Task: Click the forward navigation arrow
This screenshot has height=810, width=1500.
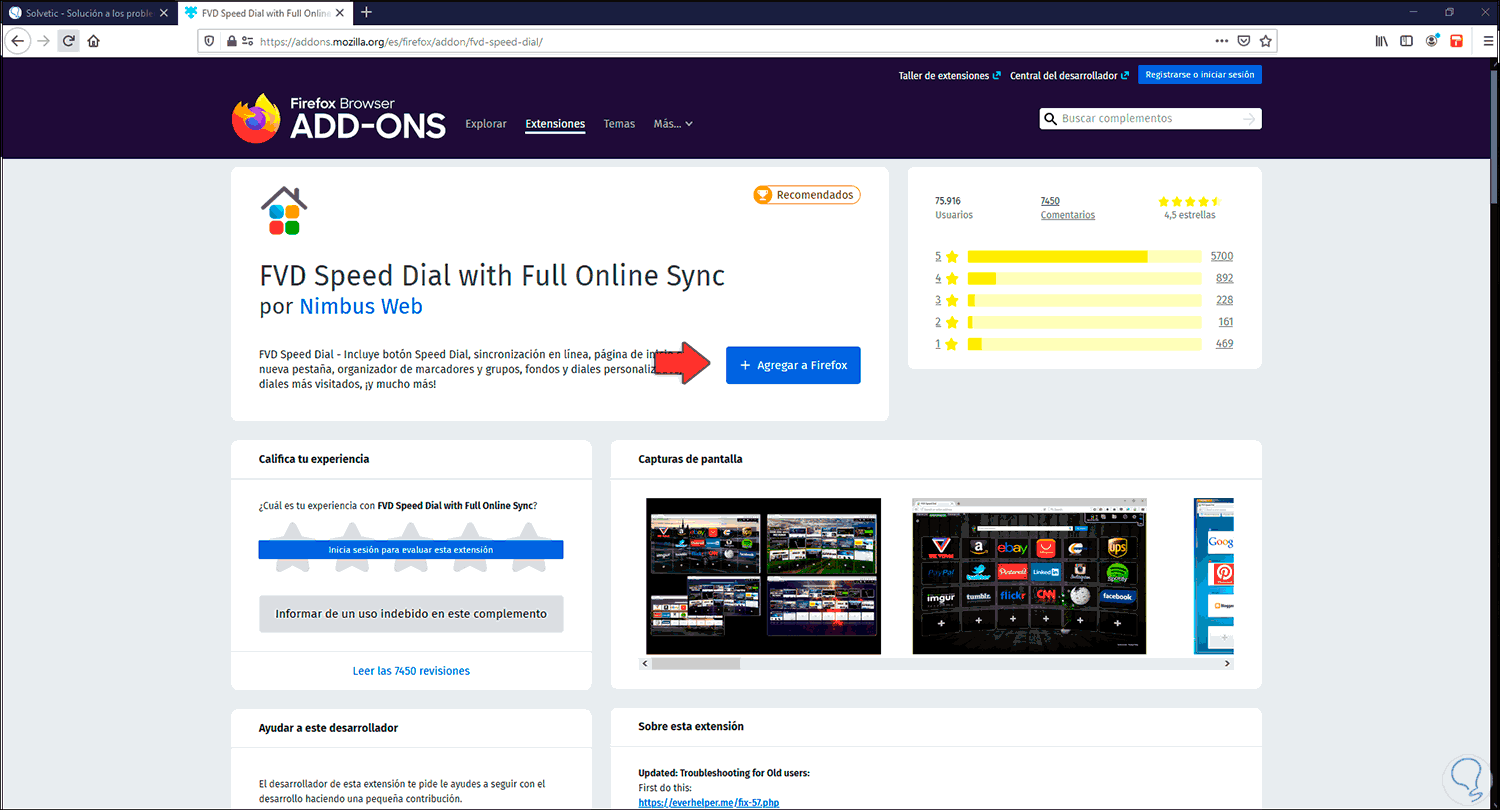Action: pos(43,41)
